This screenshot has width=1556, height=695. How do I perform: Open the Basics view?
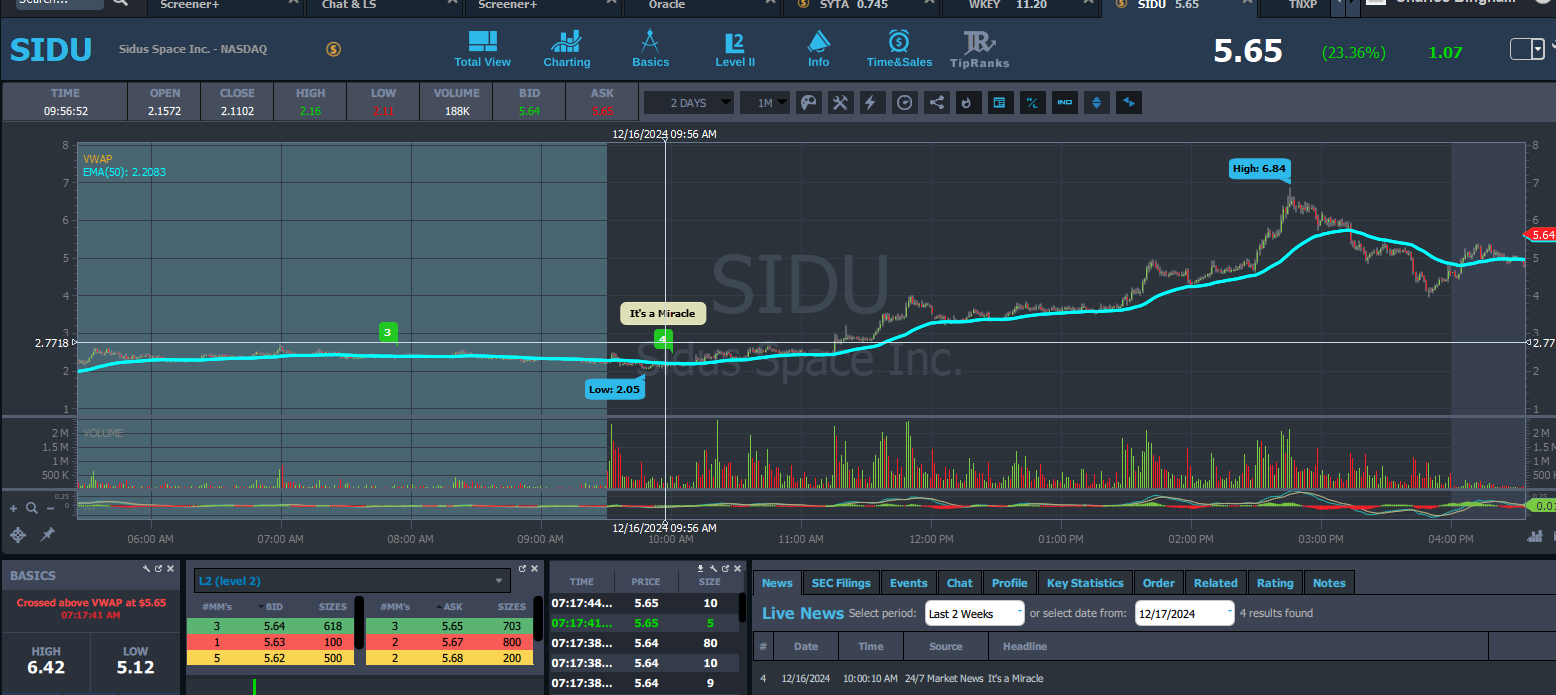coord(650,50)
